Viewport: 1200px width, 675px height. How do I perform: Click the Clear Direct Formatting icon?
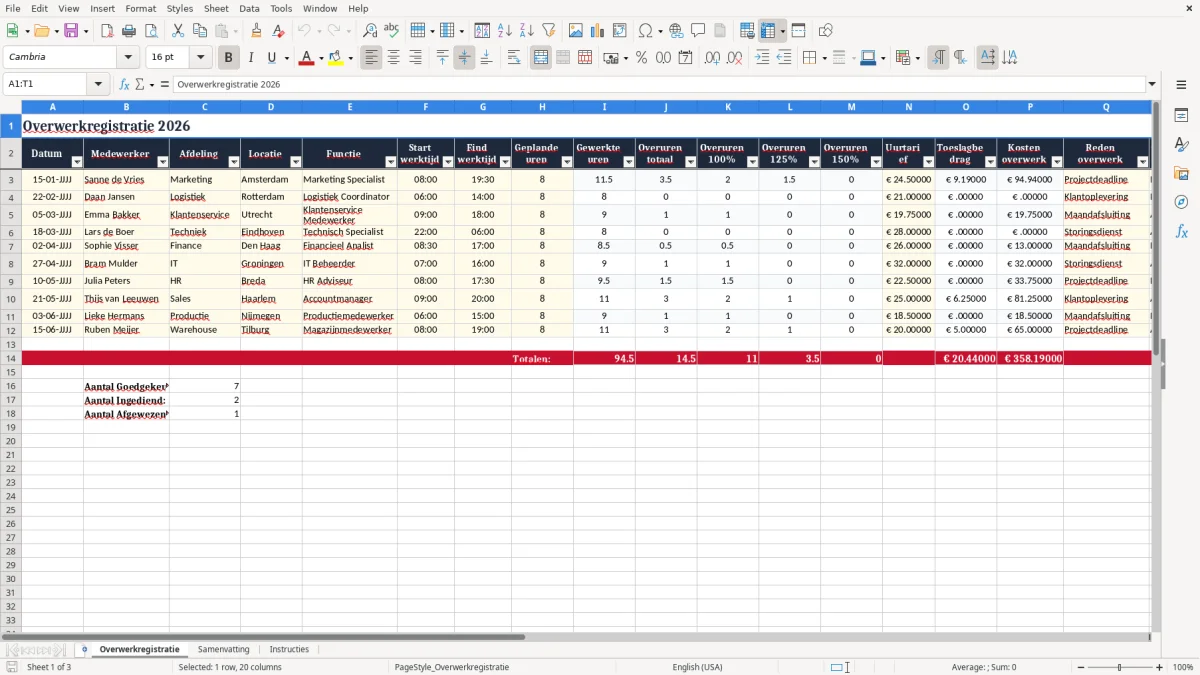click(279, 31)
